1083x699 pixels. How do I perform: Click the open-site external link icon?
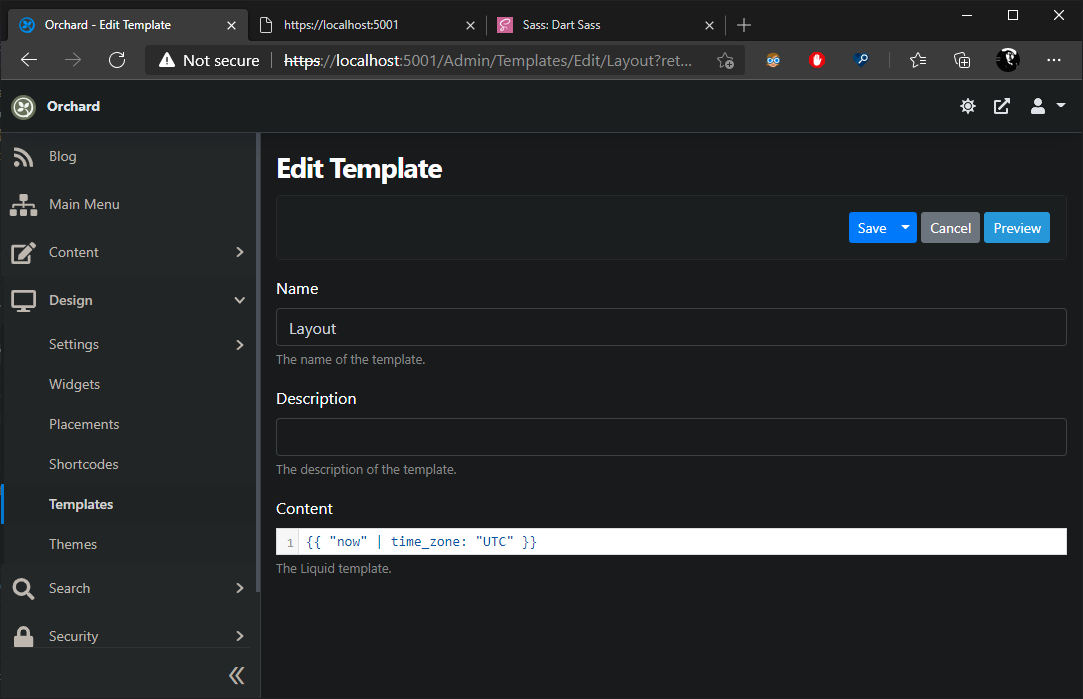click(1002, 105)
